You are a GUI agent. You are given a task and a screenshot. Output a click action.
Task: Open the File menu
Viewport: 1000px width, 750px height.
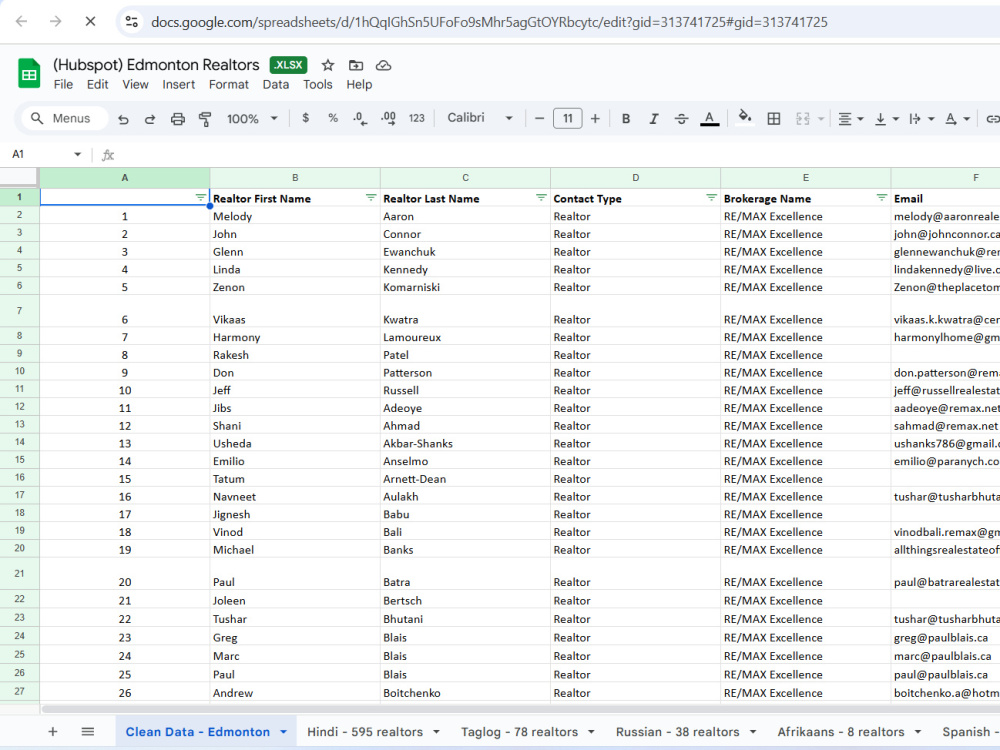coord(63,84)
